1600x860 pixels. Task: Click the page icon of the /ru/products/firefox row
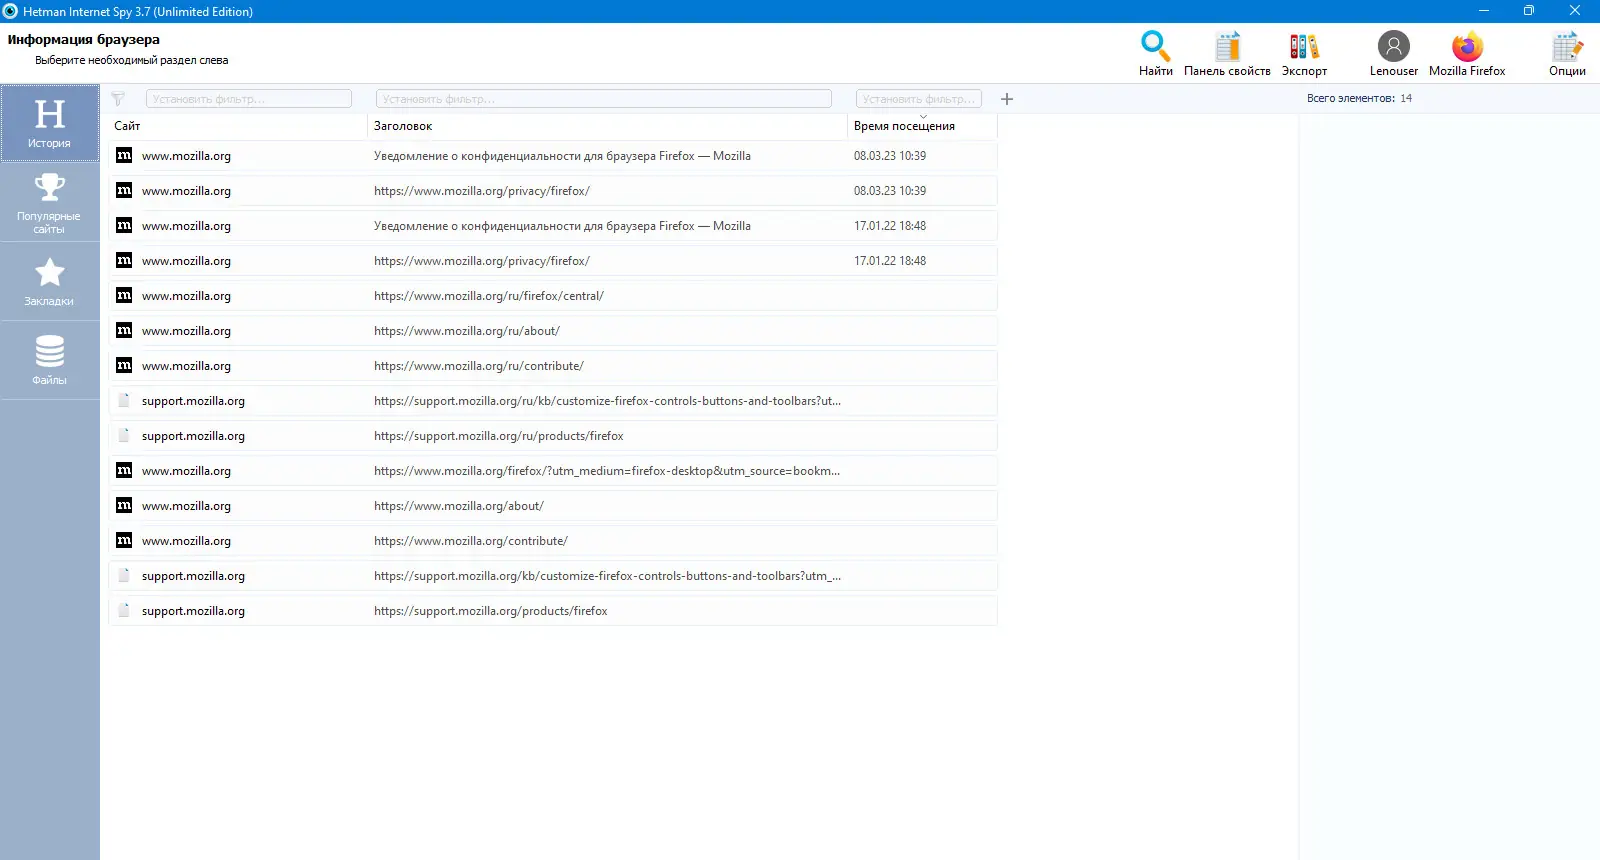pyautogui.click(x=124, y=435)
